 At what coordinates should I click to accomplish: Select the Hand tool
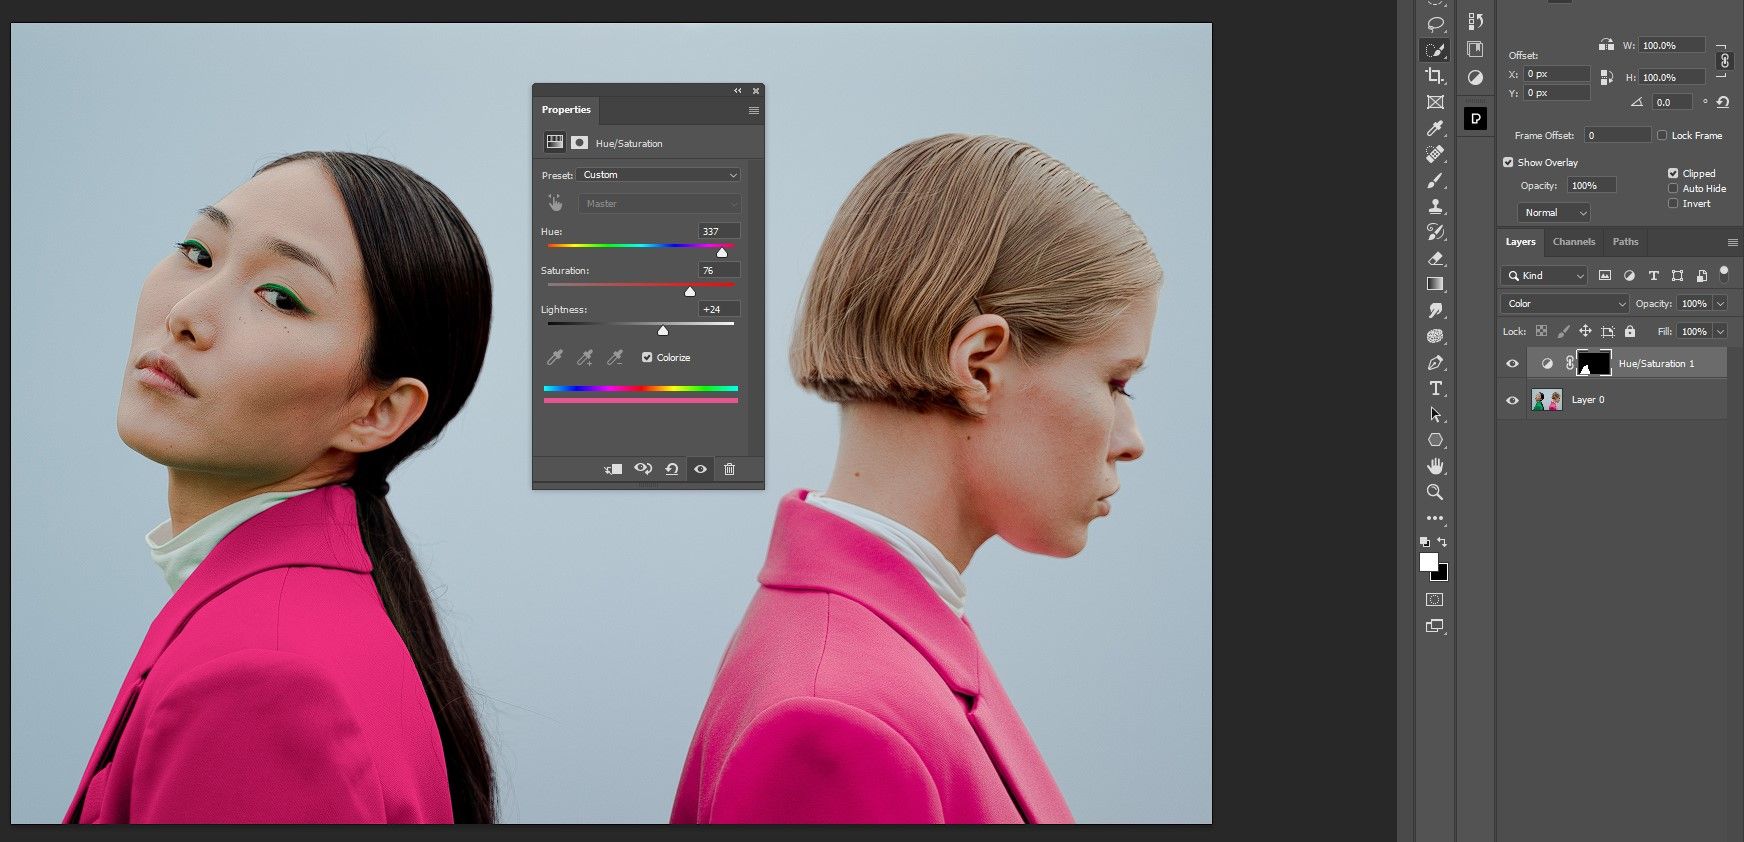(x=1435, y=466)
